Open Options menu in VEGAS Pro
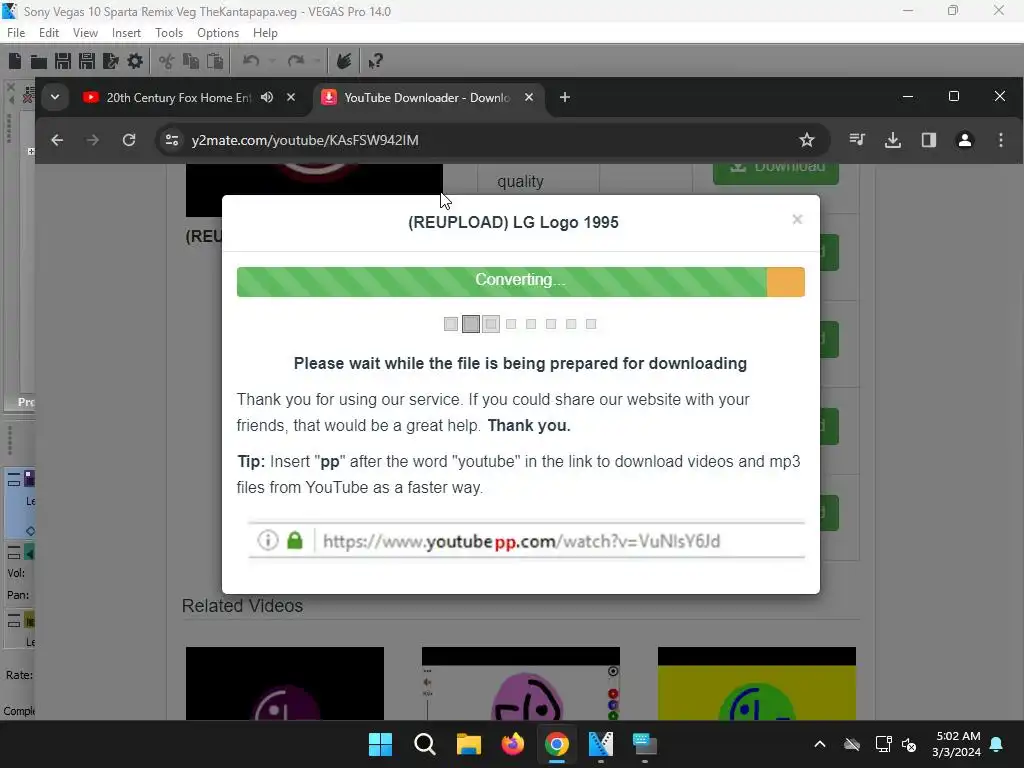Viewport: 1024px width, 768px height. [x=218, y=33]
